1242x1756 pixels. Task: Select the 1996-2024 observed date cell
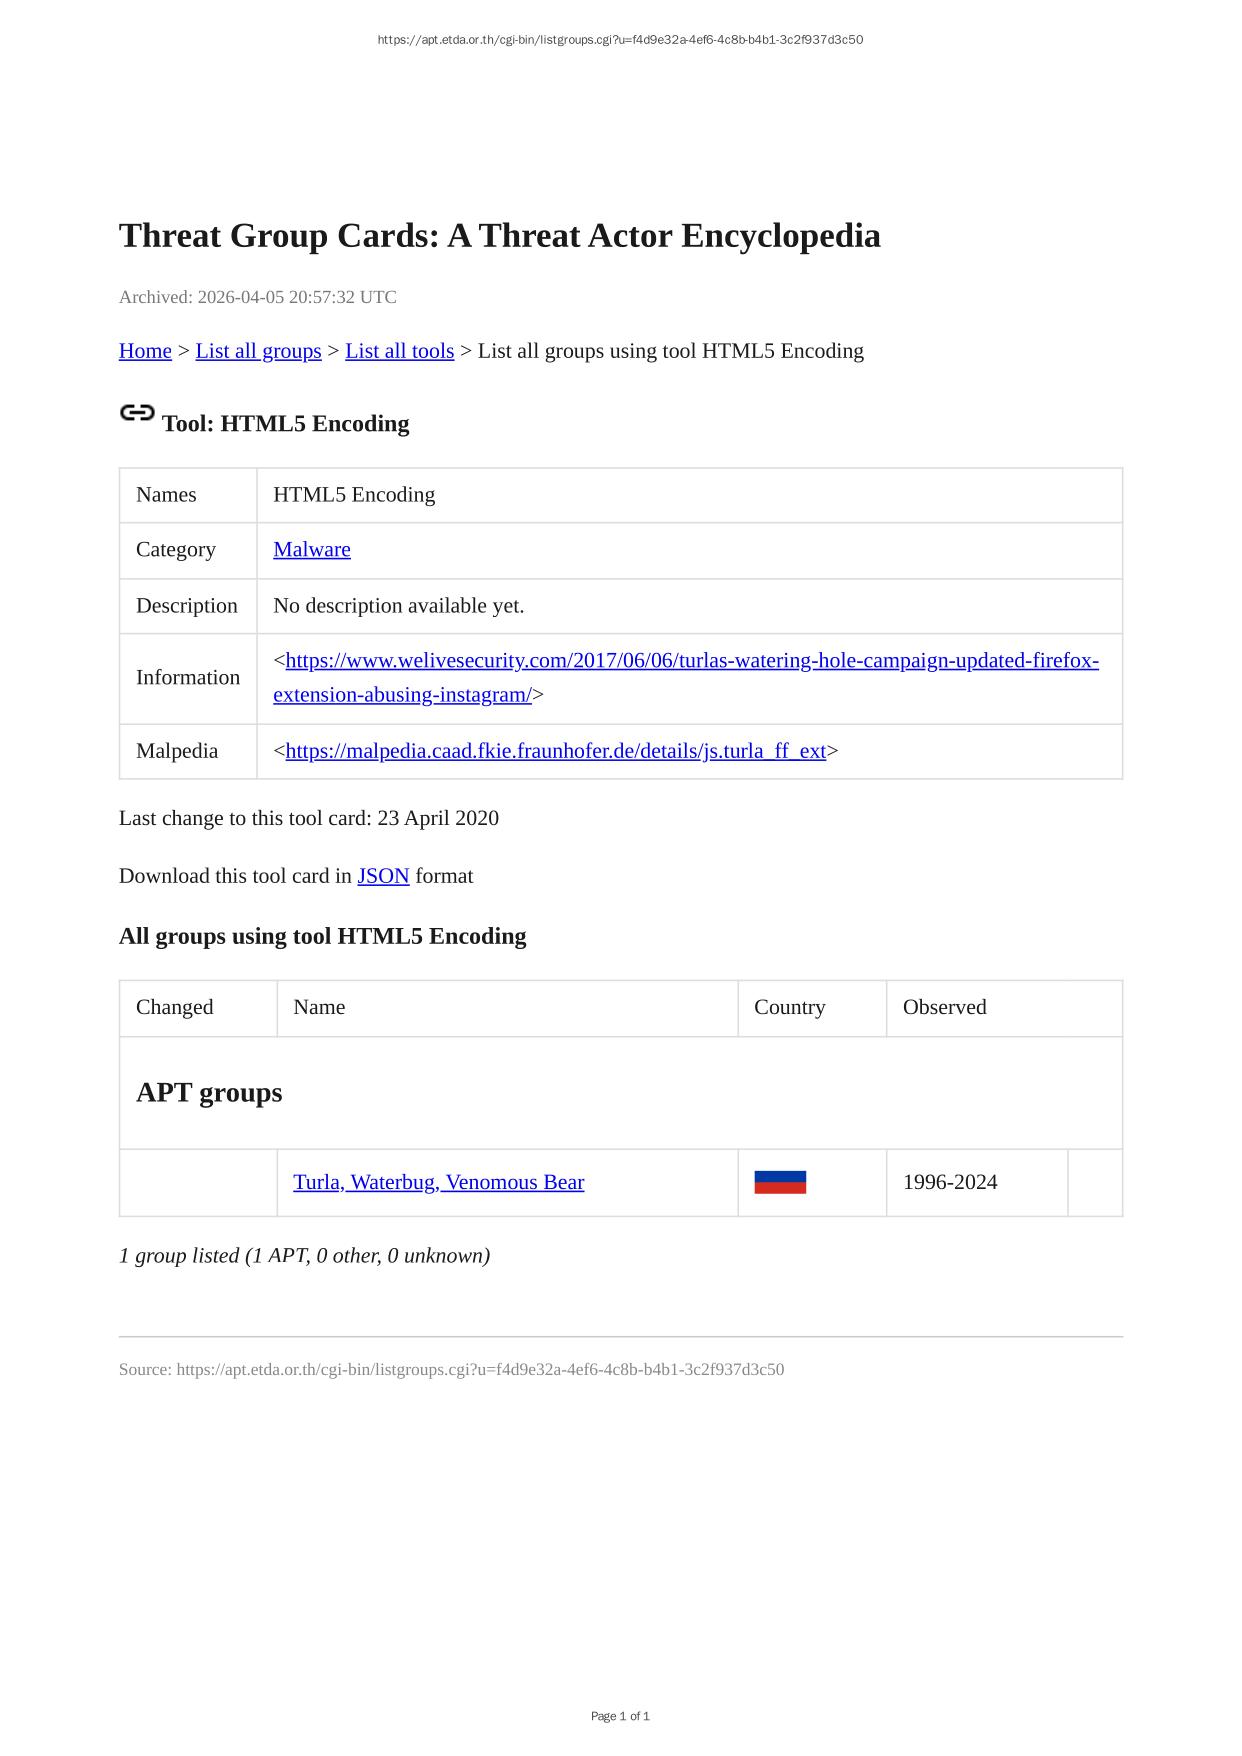coord(950,1182)
